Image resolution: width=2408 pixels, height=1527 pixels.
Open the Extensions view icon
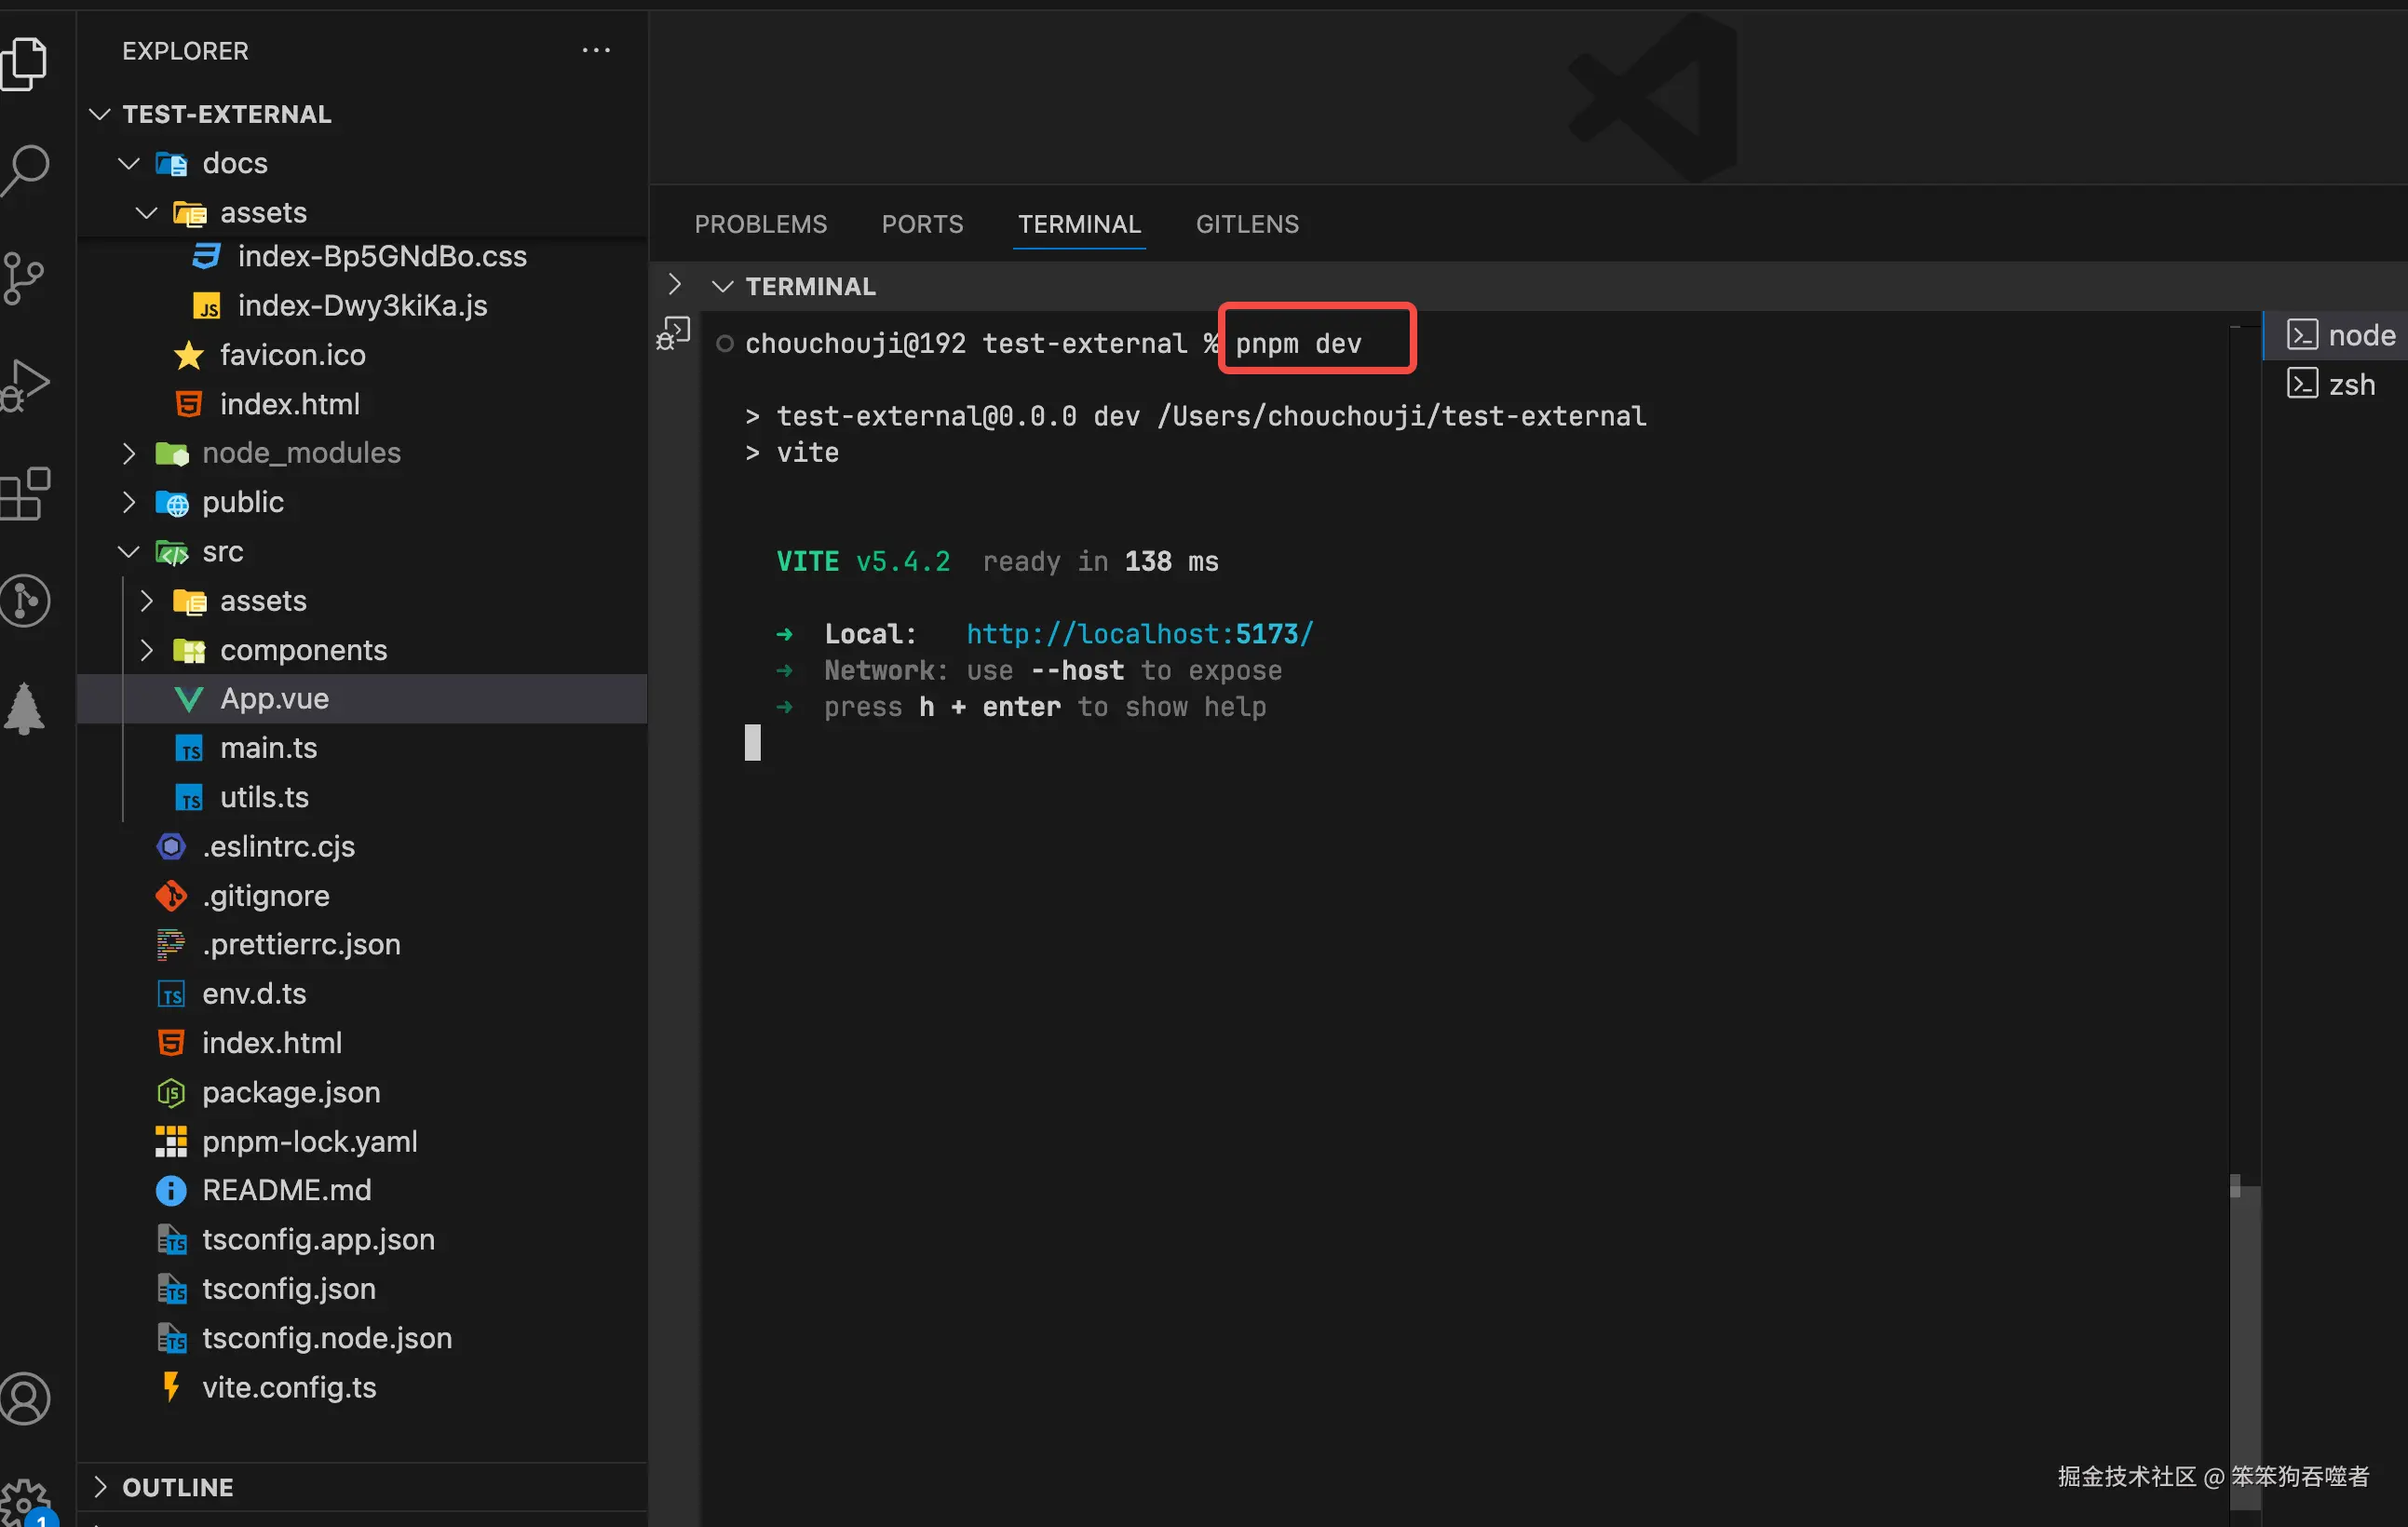click(26, 494)
